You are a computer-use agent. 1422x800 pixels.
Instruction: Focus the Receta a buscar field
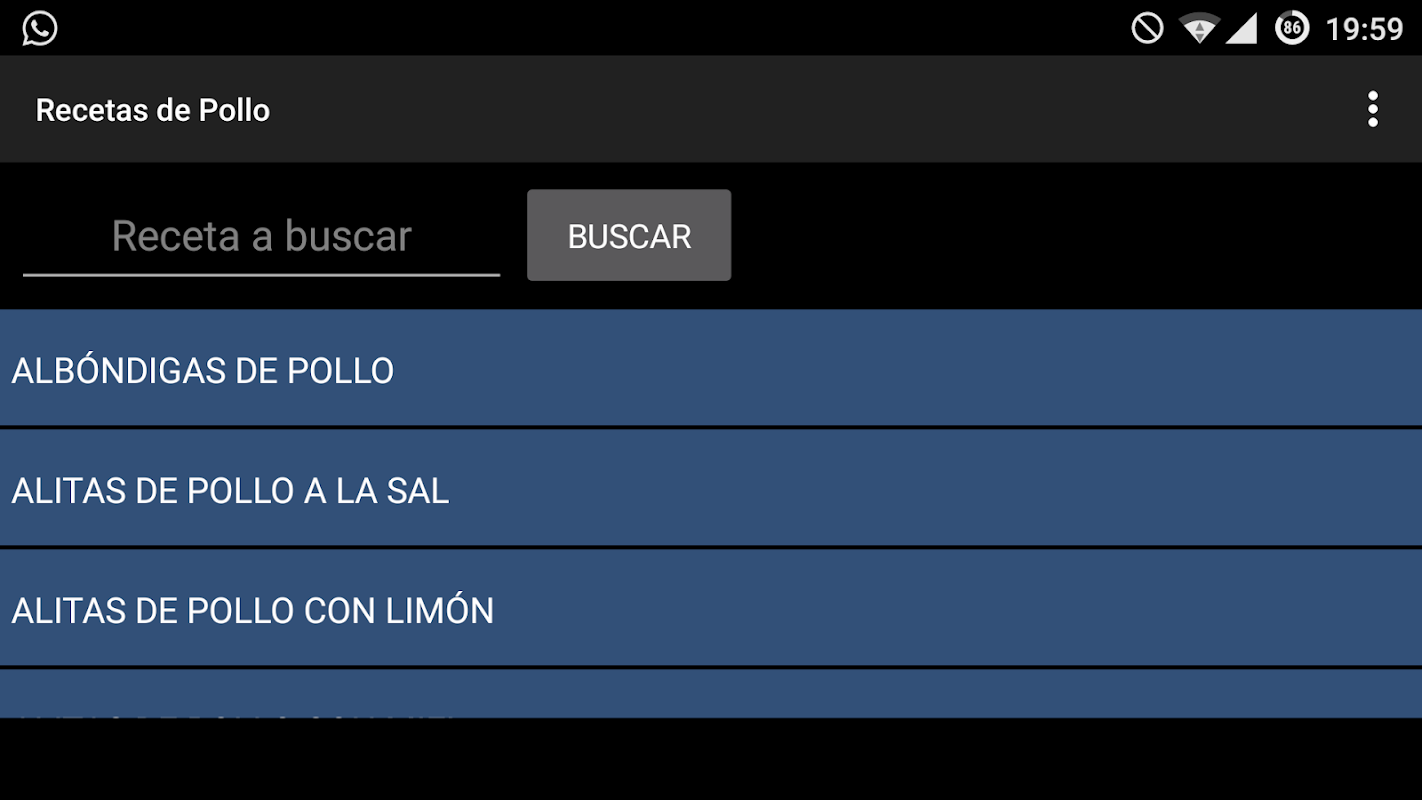click(261, 237)
